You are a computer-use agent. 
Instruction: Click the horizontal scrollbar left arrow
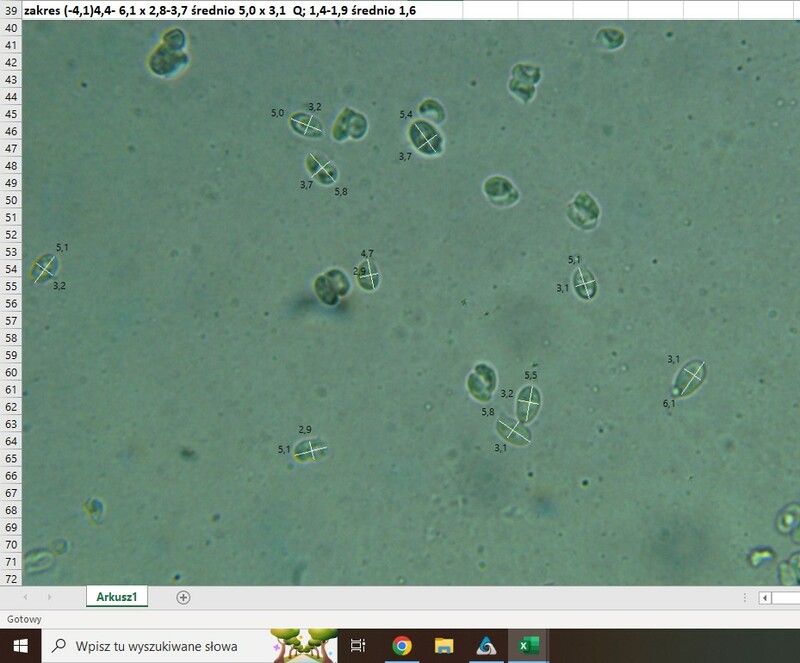(x=765, y=598)
